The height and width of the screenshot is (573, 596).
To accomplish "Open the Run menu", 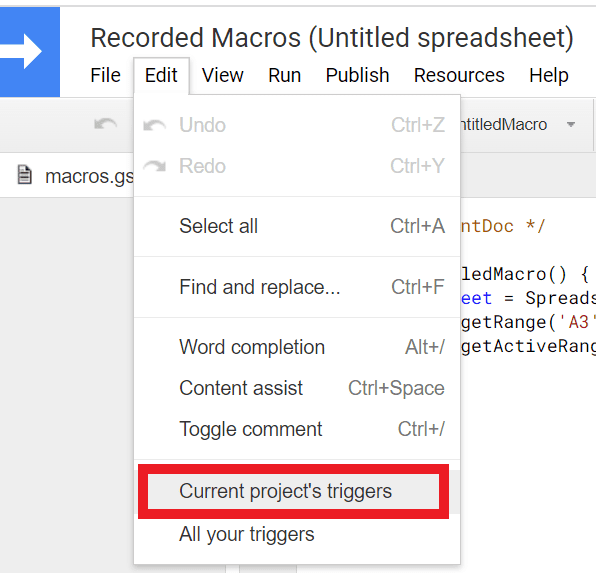I will (x=285, y=75).
